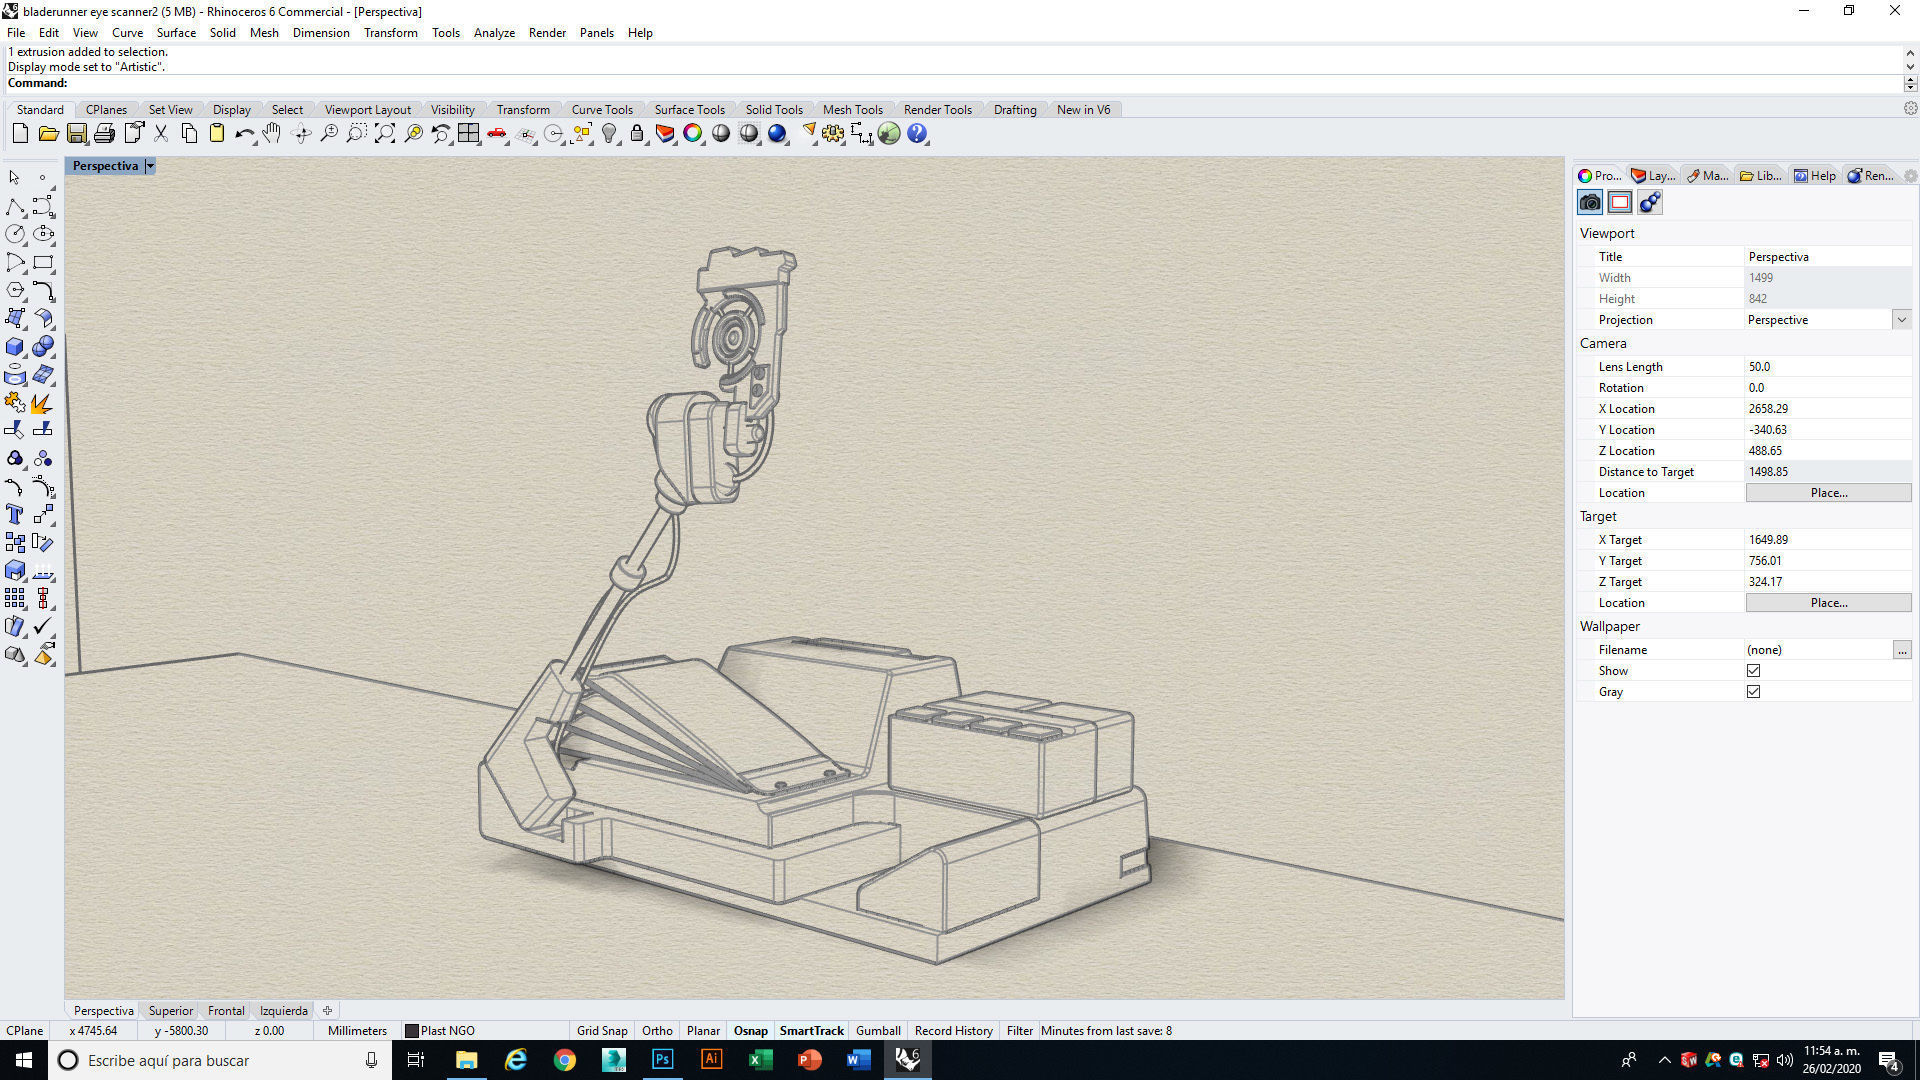Click the Windows Start button
The width and height of the screenshot is (1920, 1080).
pyautogui.click(x=24, y=1060)
